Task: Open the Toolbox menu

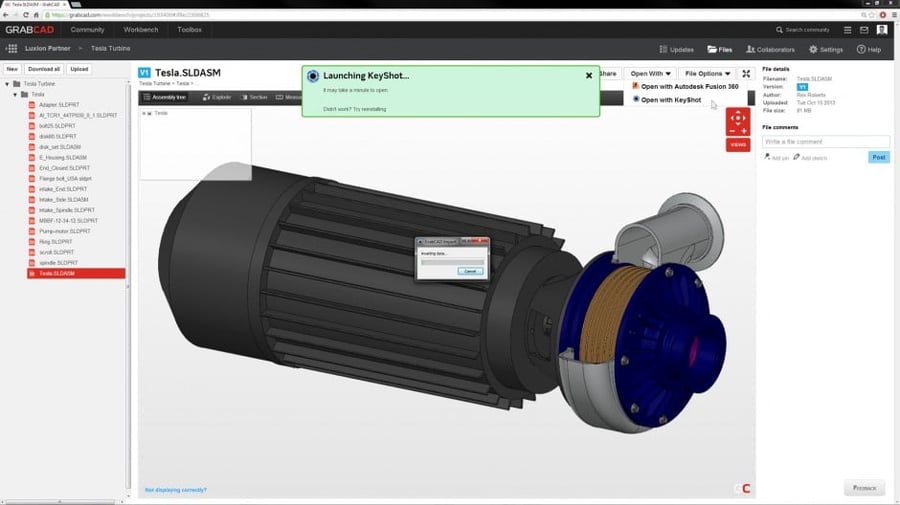Action: pos(189,30)
